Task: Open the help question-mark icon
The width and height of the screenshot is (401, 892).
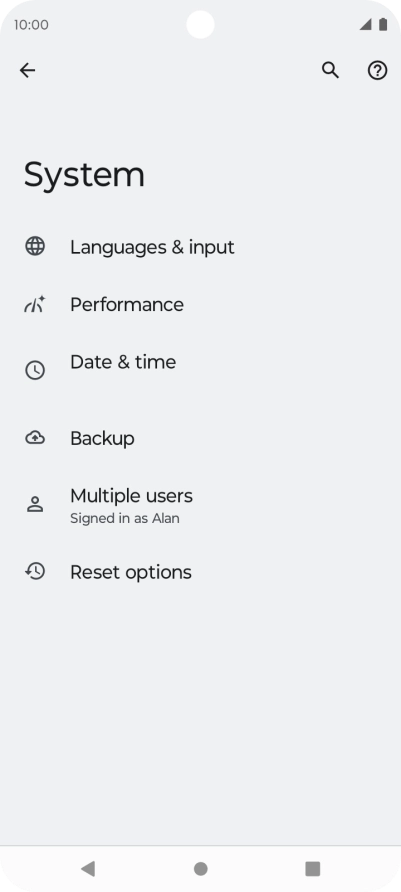Action: (377, 70)
